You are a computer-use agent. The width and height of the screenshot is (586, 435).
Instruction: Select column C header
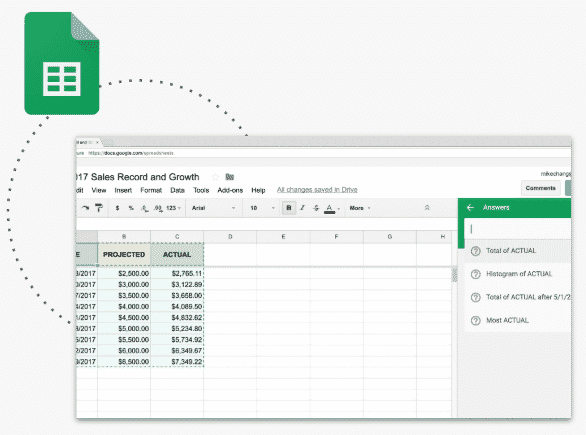[x=177, y=237]
